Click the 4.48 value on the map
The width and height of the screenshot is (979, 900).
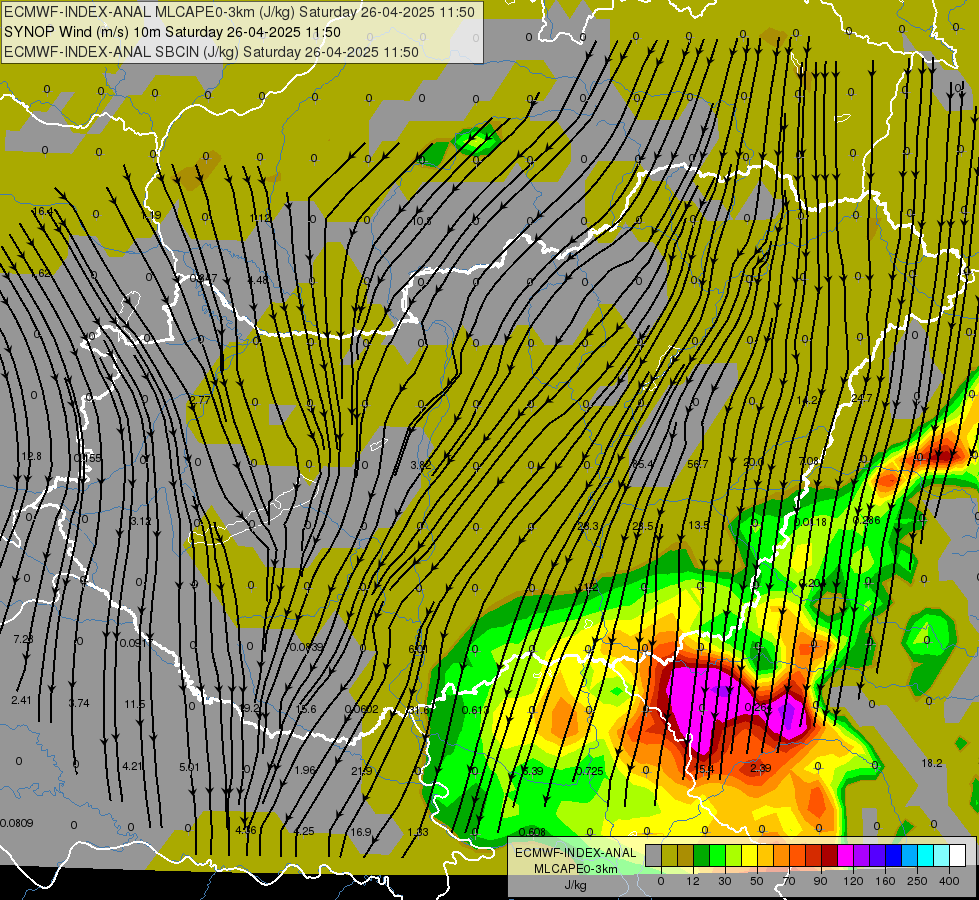point(258,280)
